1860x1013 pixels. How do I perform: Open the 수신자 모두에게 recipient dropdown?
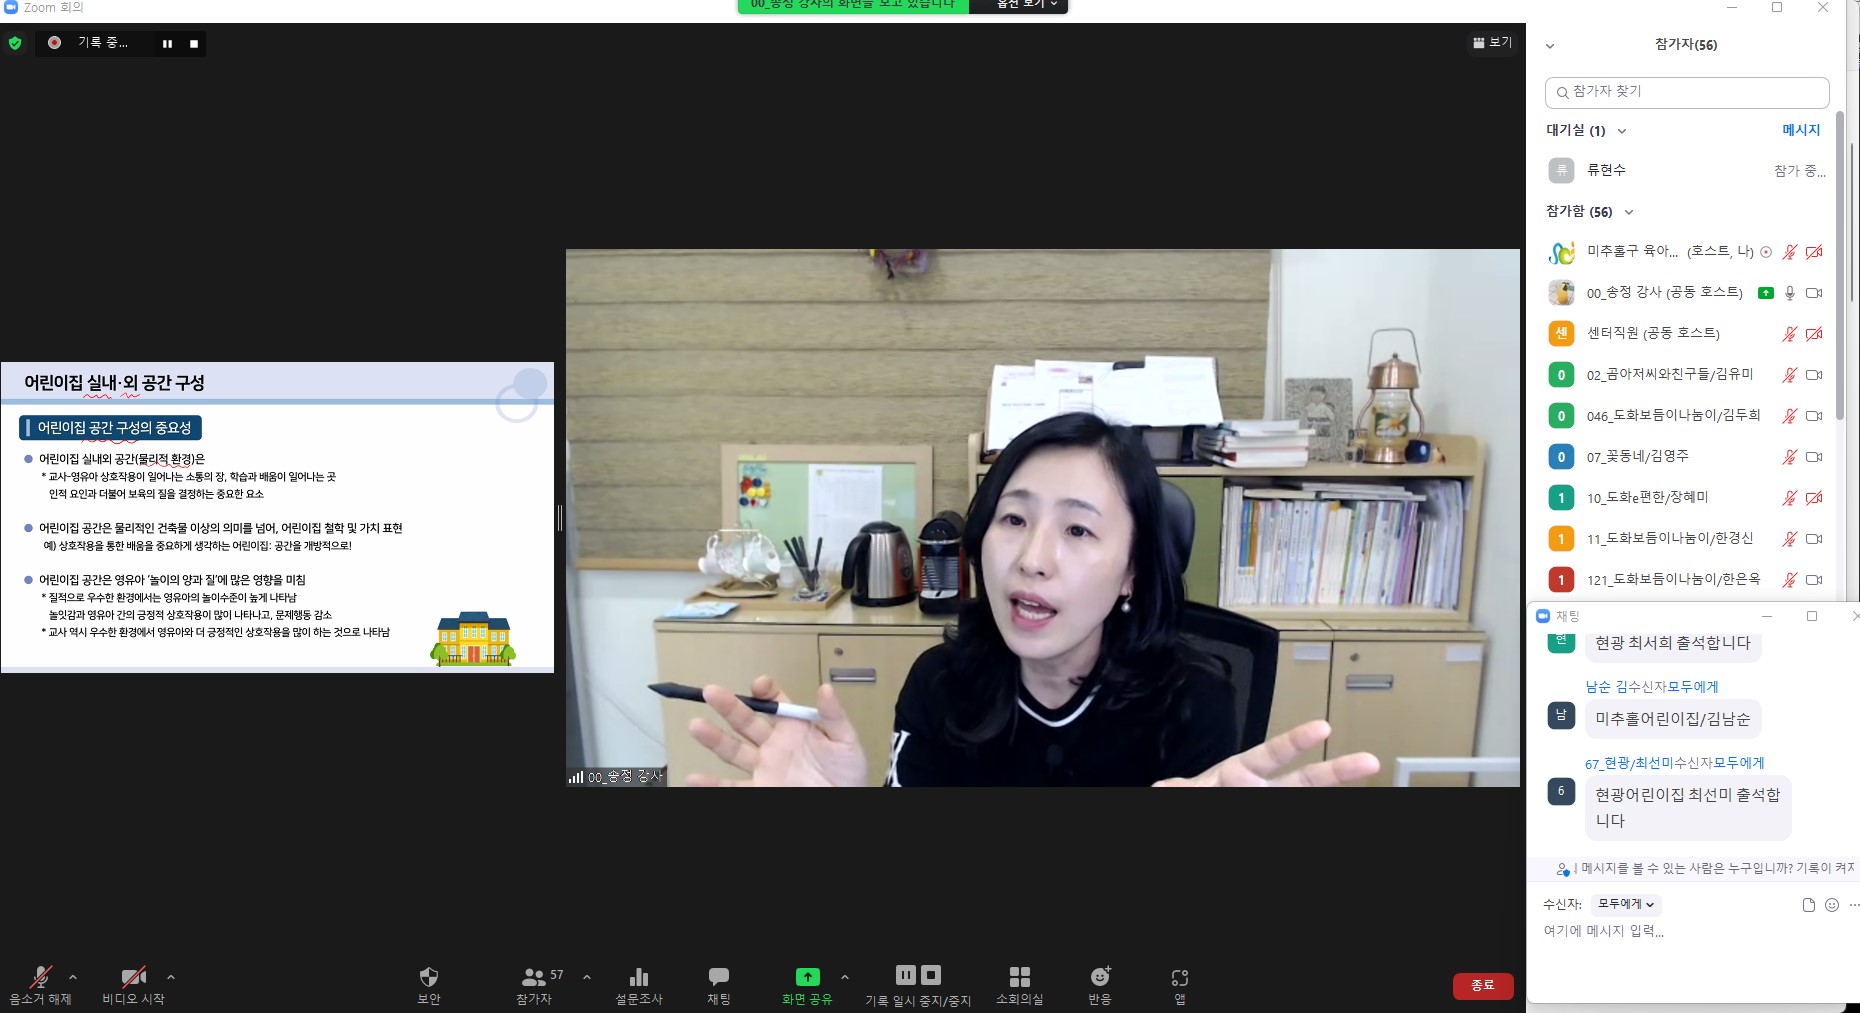(1625, 904)
